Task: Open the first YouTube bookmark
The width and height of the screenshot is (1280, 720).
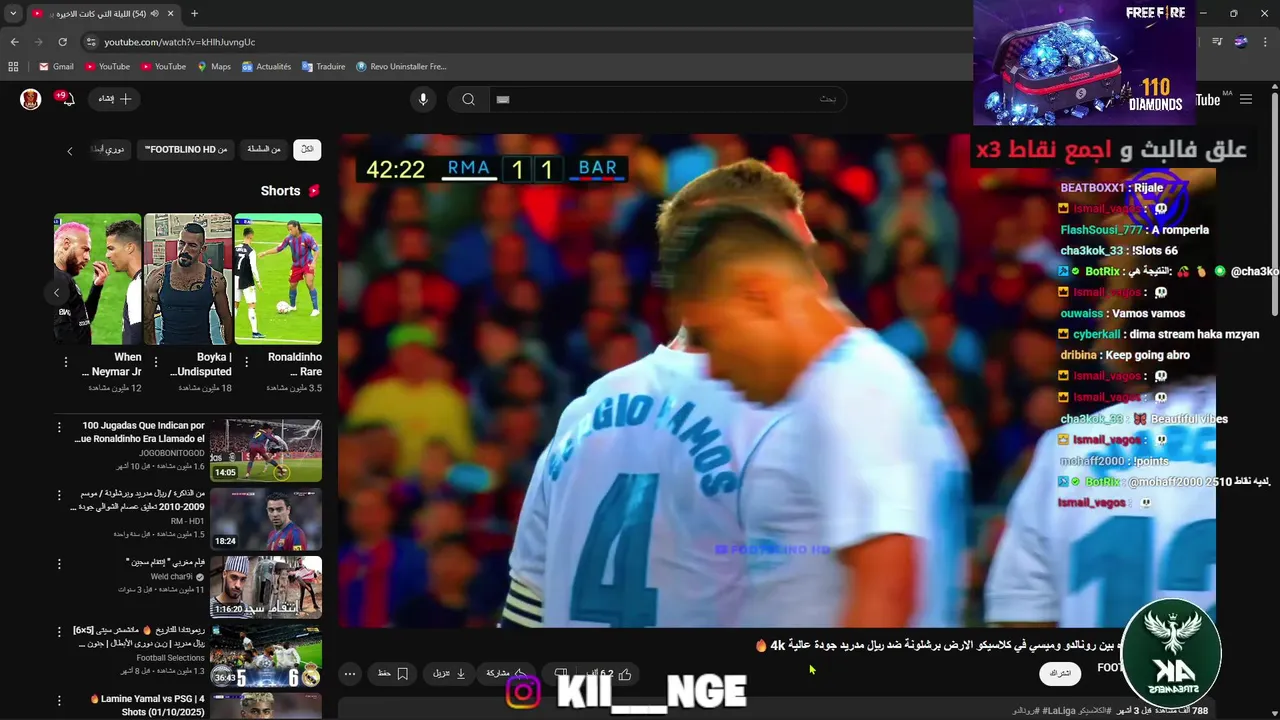Action: [107, 67]
